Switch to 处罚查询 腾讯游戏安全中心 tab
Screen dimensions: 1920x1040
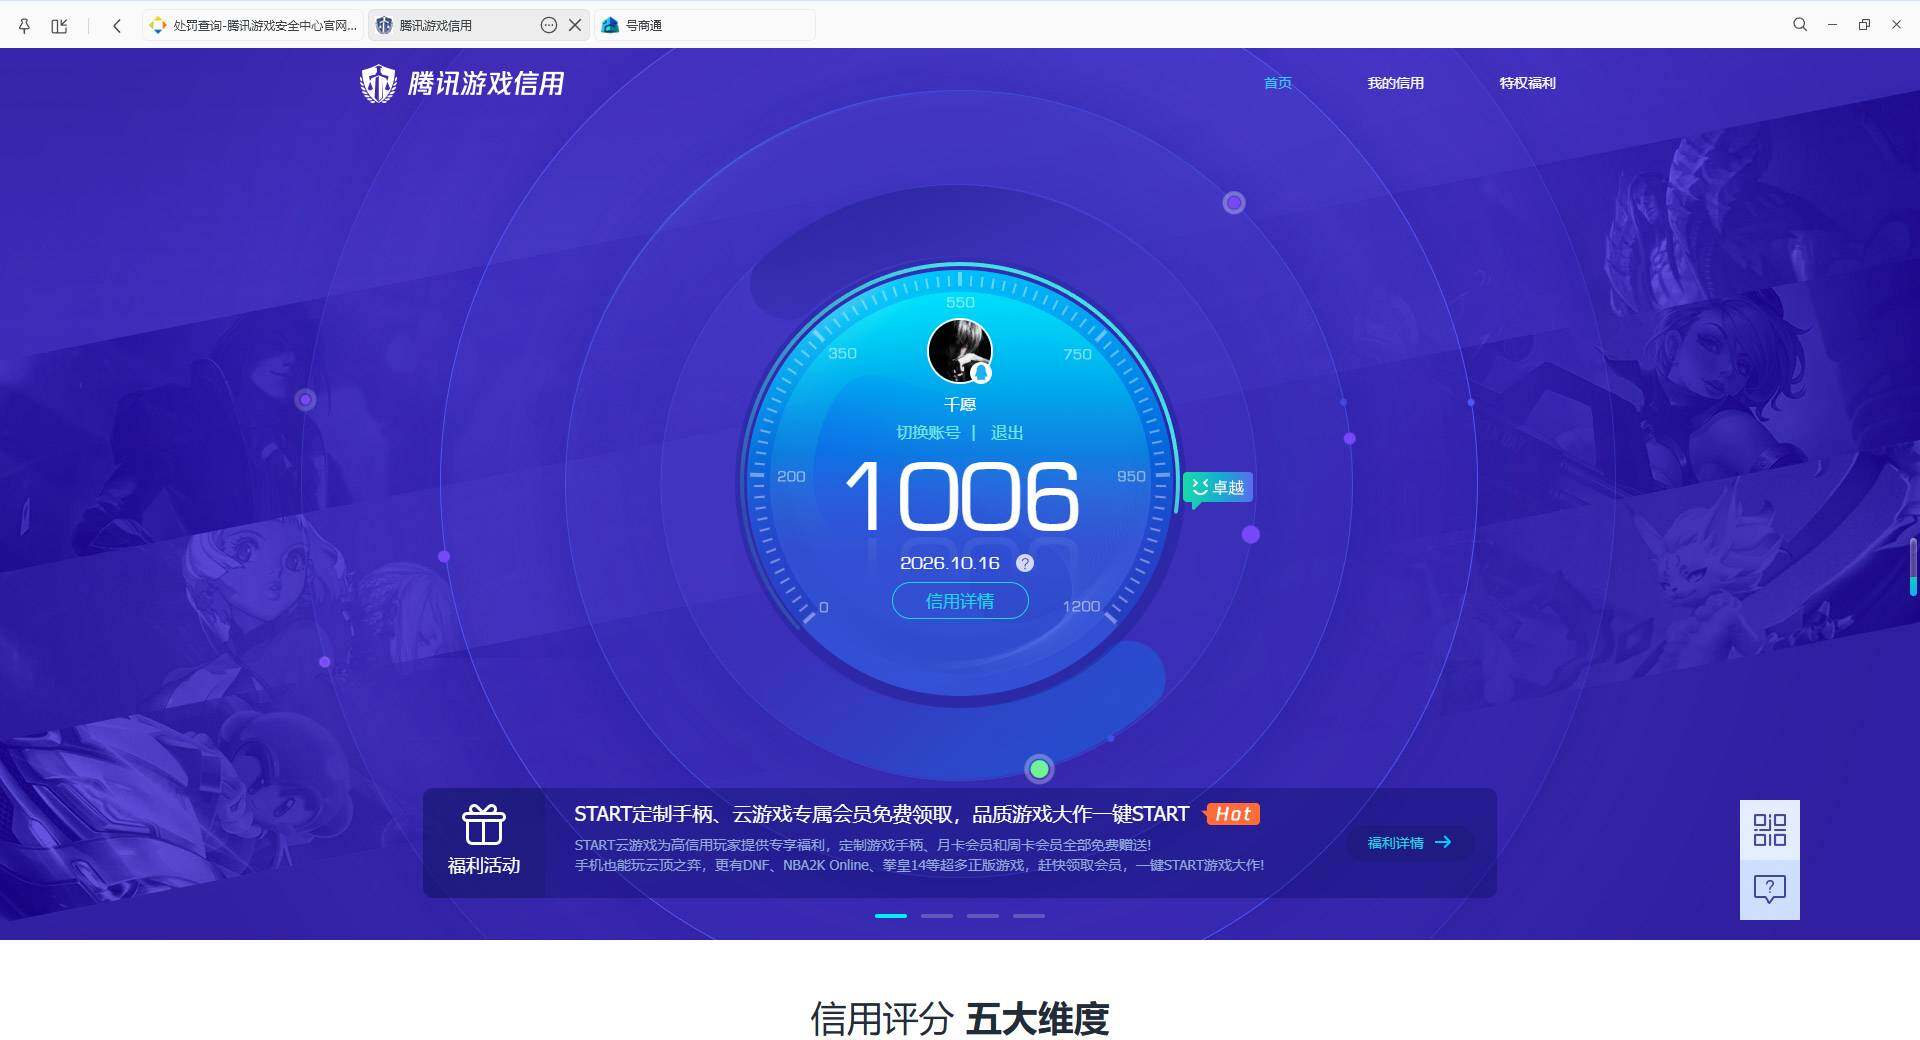pyautogui.click(x=254, y=25)
